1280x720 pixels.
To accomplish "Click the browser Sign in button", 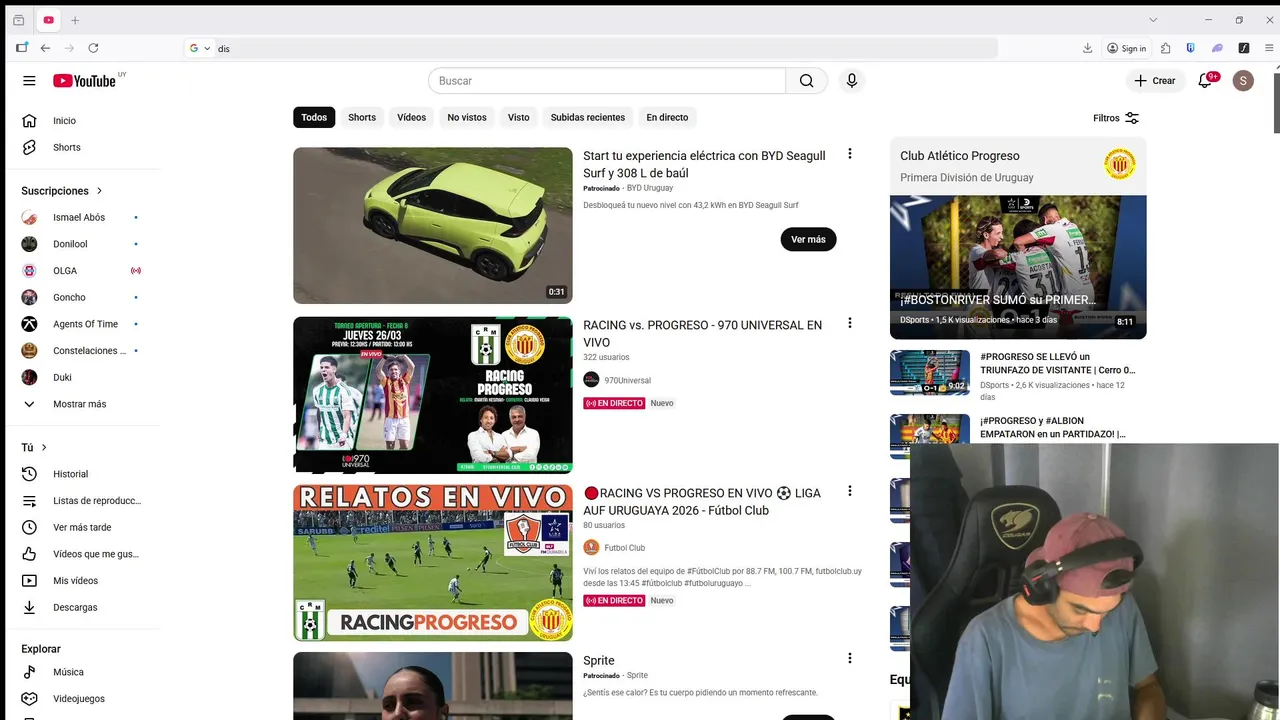I will pyautogui.click(x=1126, y=48).
